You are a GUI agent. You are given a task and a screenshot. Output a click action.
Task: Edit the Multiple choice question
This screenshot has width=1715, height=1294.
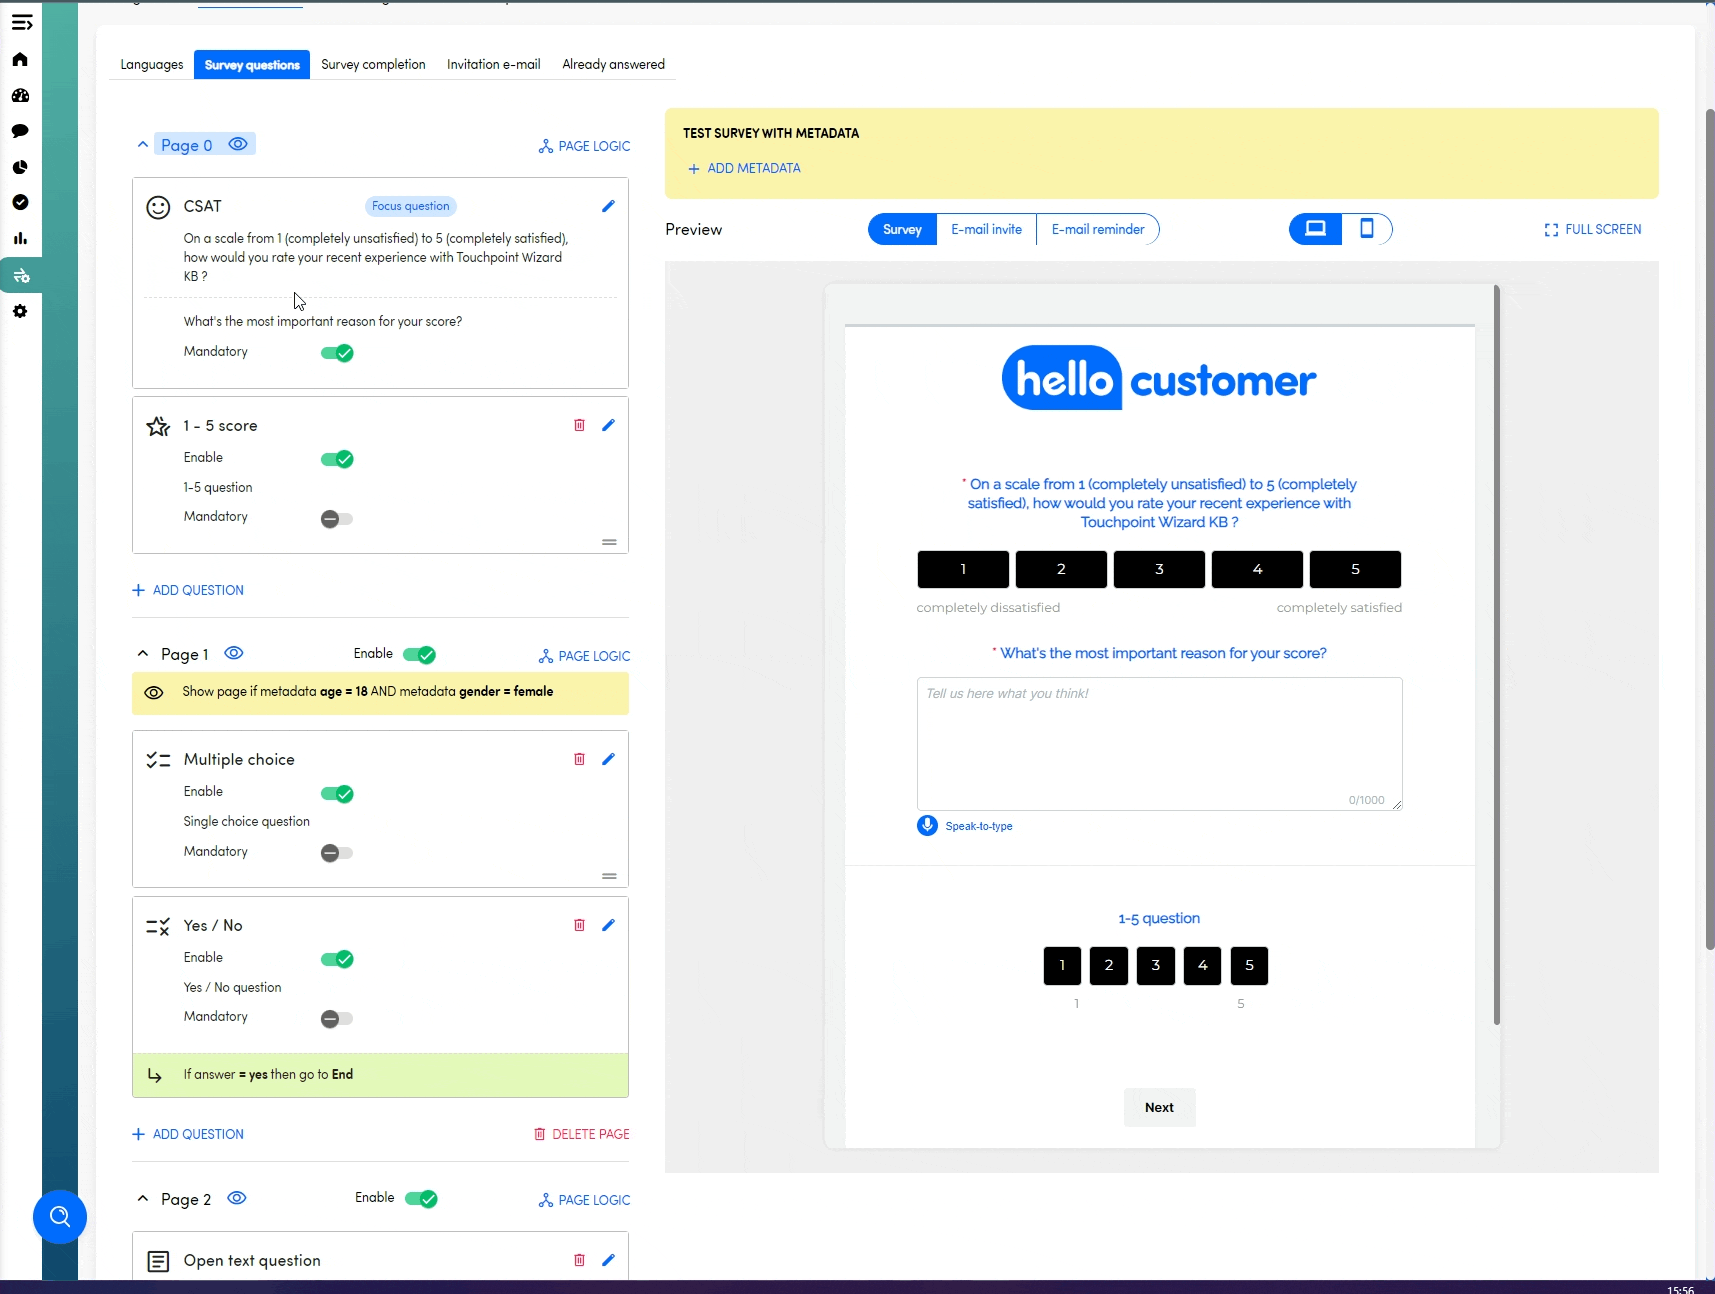tap(608, 759)
